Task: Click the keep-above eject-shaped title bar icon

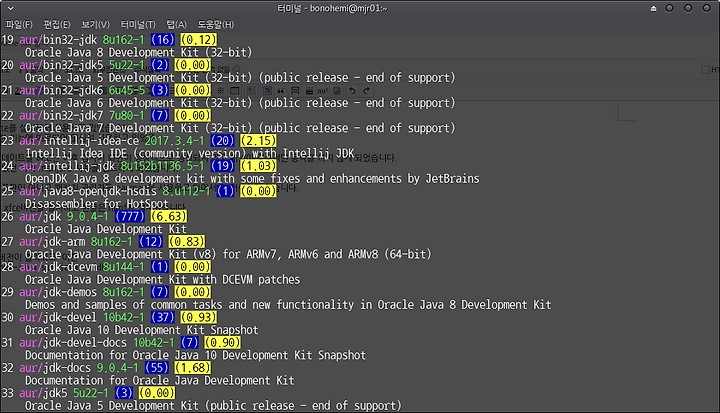Action: coord(653,8)
